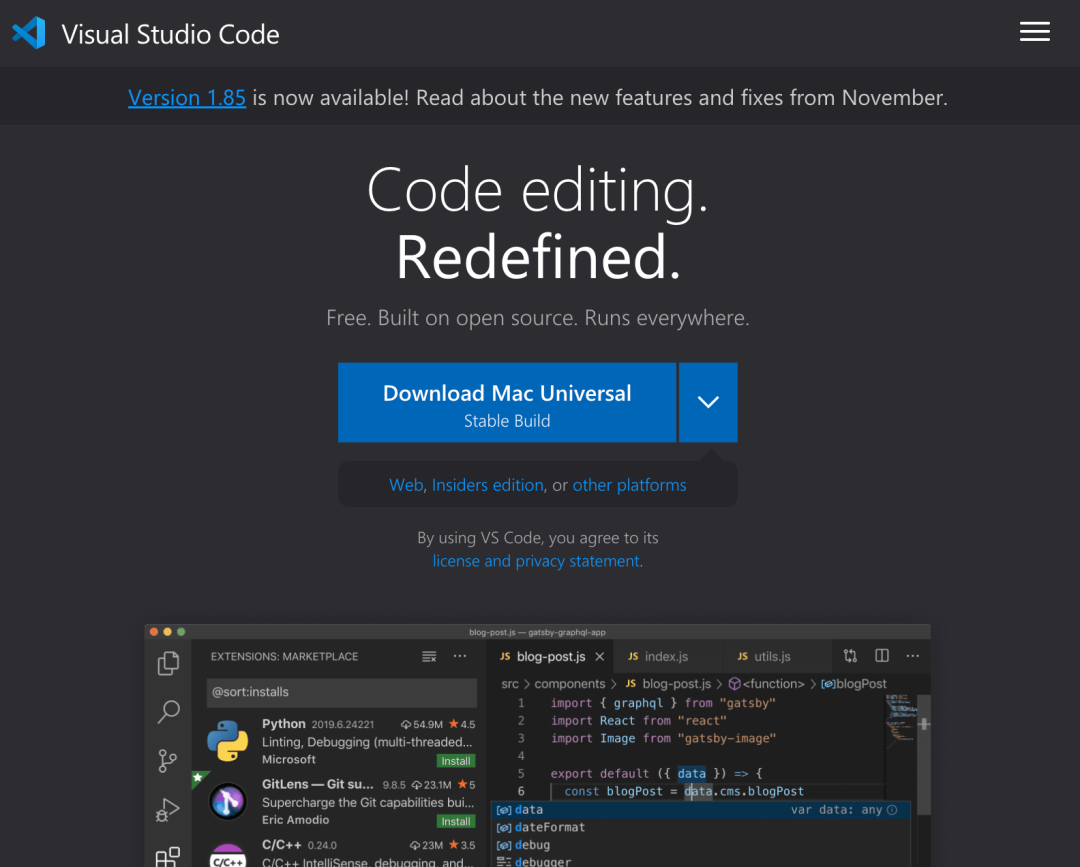This screenshot has width=1080, height=867.
Task: Click the Python download count cloud icon
Action: pyautogui.click(x=406, y=724)
